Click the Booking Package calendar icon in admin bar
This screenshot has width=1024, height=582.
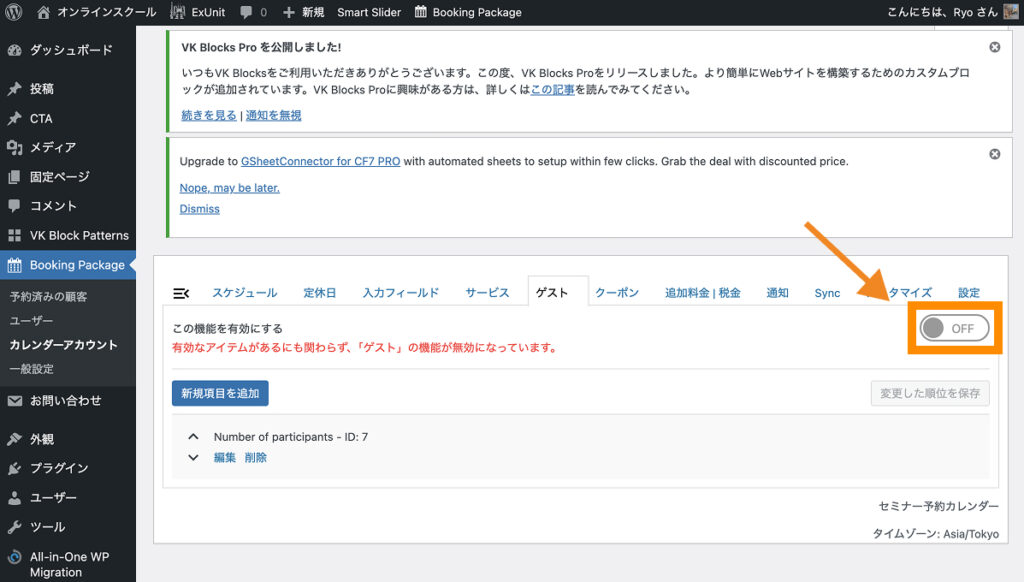(421, 12)
